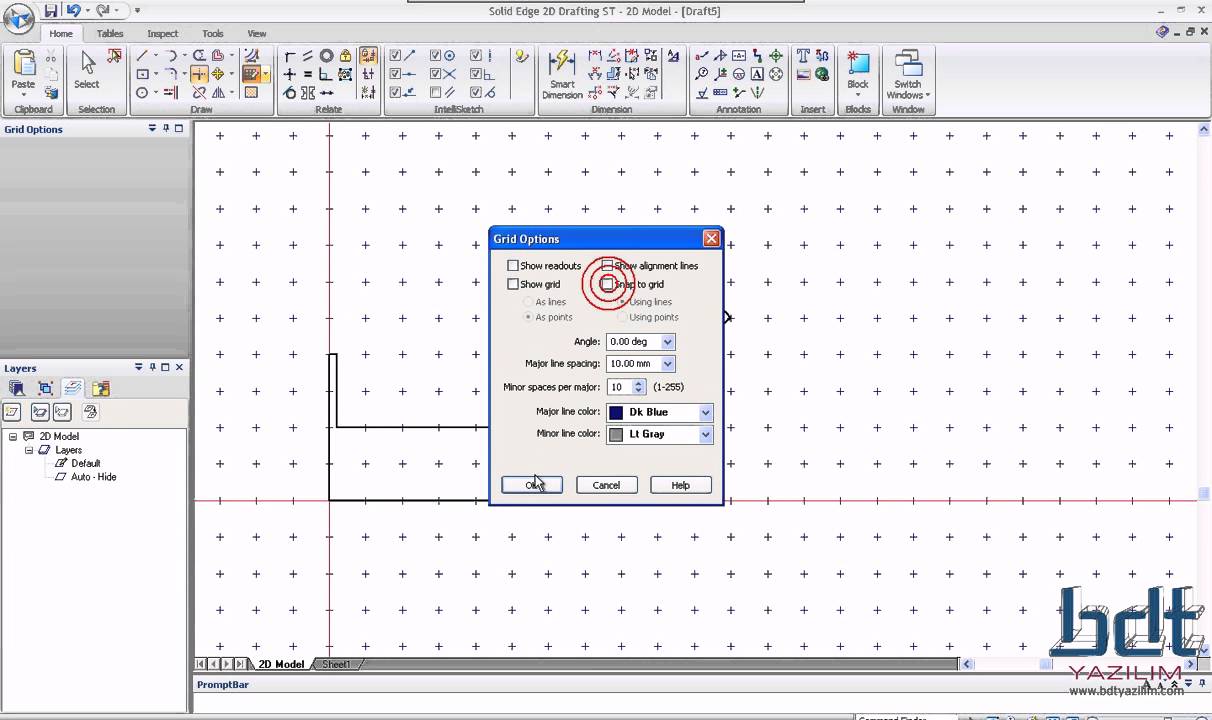
Task: Click the Switch Windows icon
Action: 908,63
